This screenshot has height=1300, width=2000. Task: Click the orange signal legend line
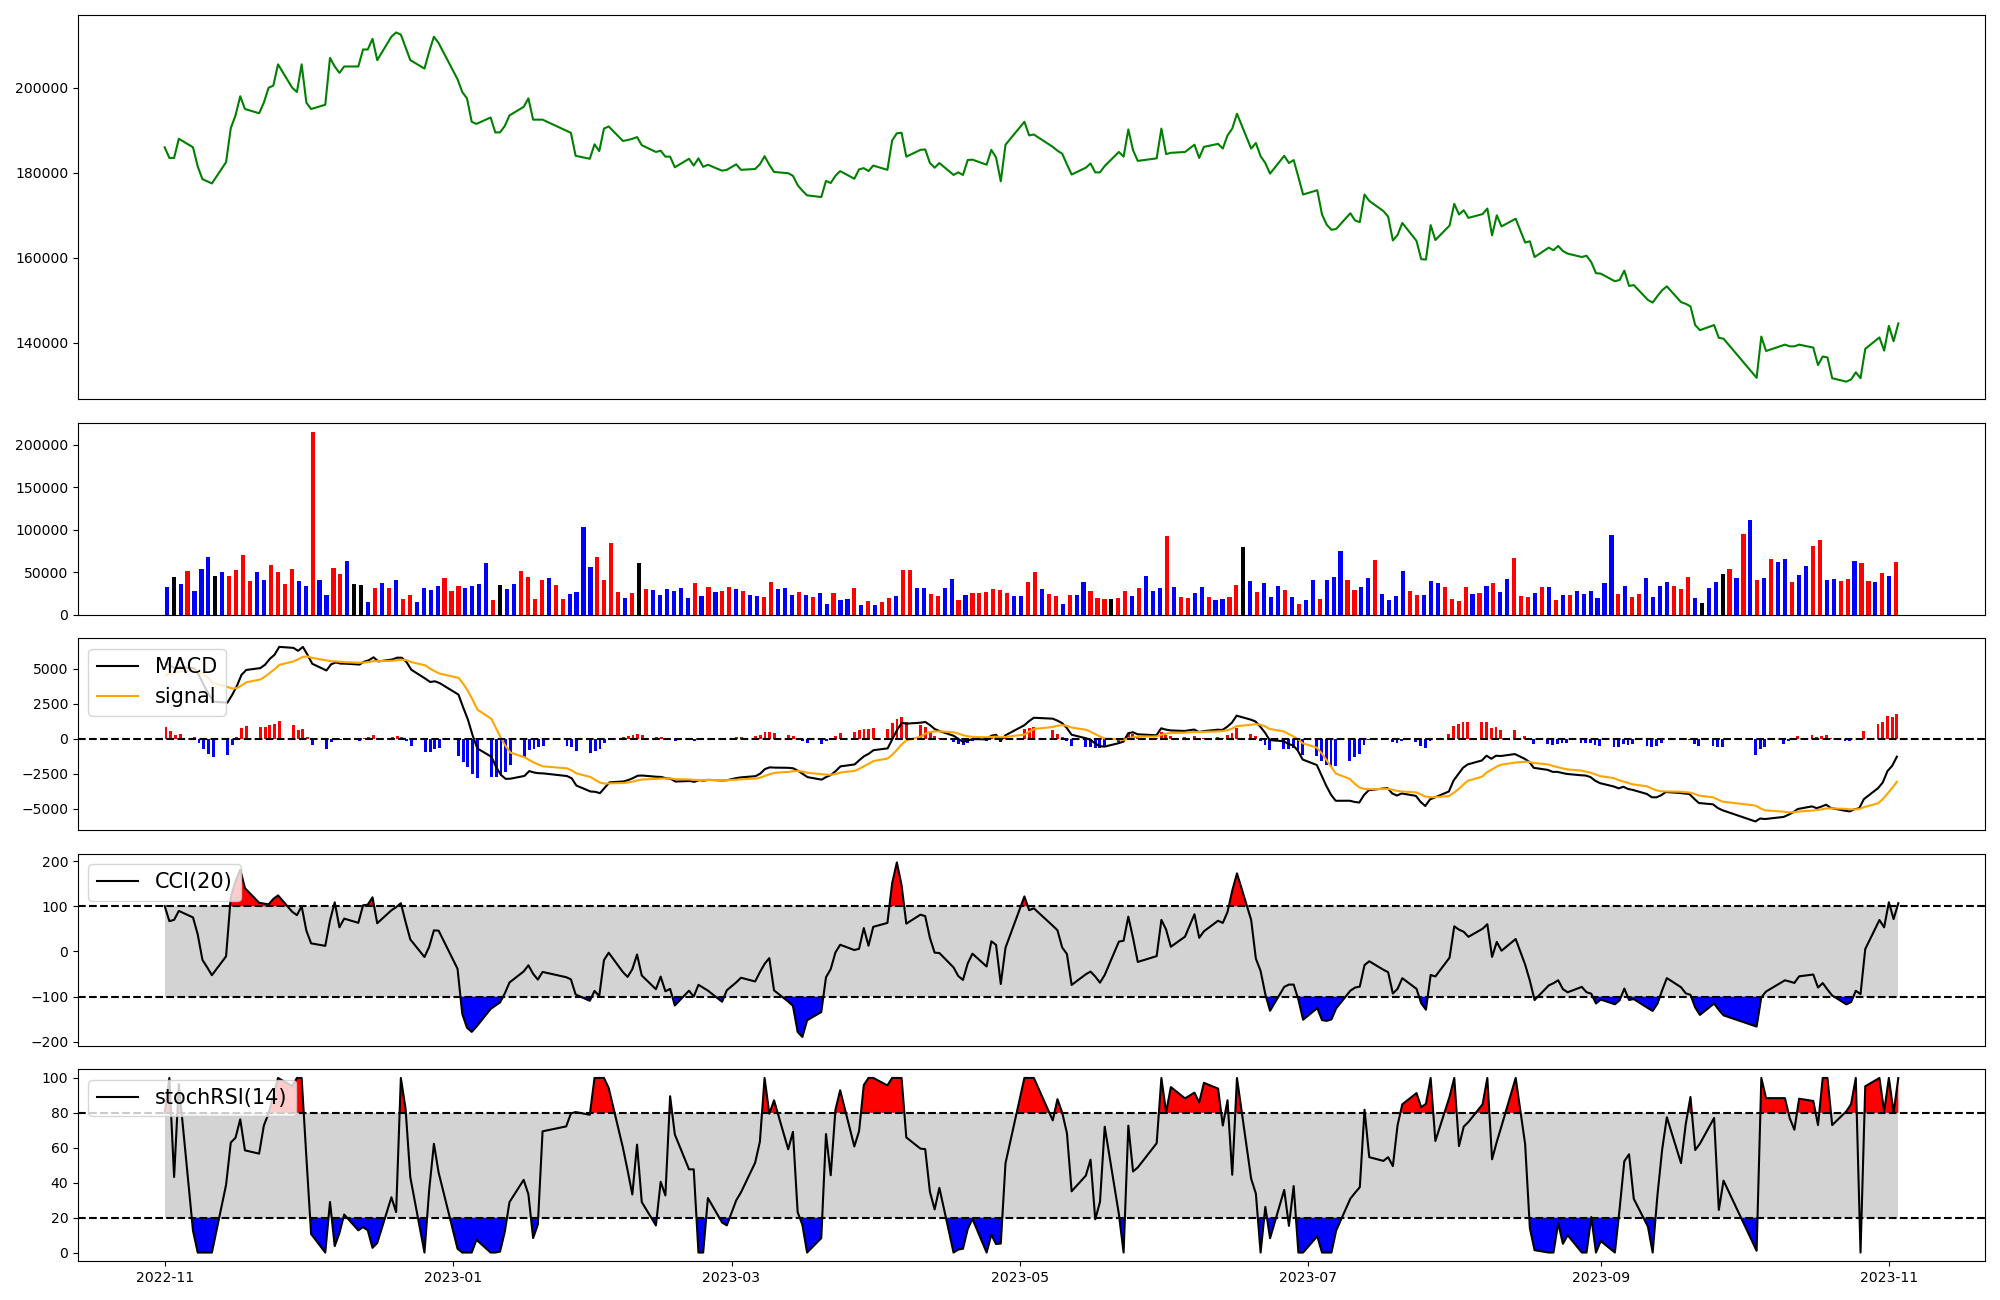[x=117, y=696]
